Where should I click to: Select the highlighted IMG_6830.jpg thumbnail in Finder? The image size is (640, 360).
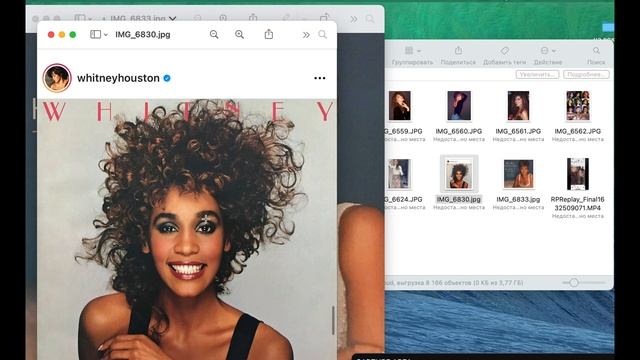459,174
